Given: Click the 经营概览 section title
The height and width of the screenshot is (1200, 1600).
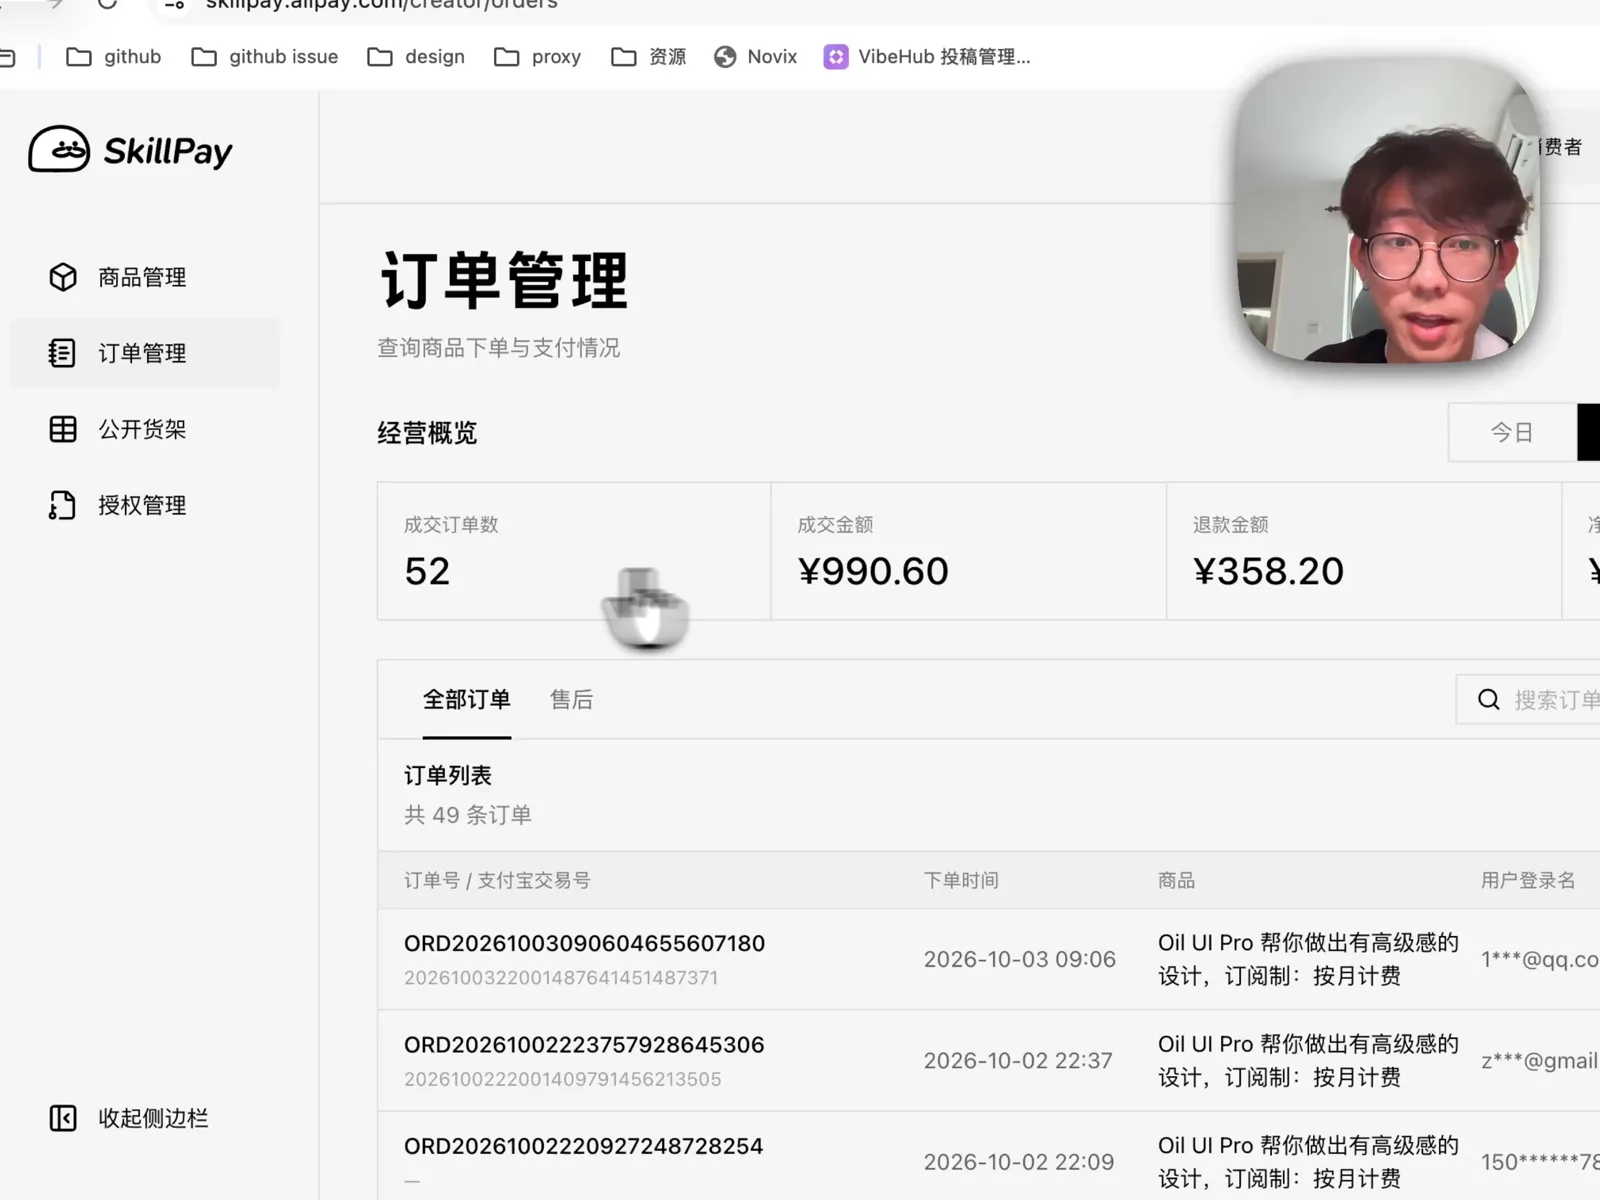Looking at the screenshot, I should pos(427,433).
